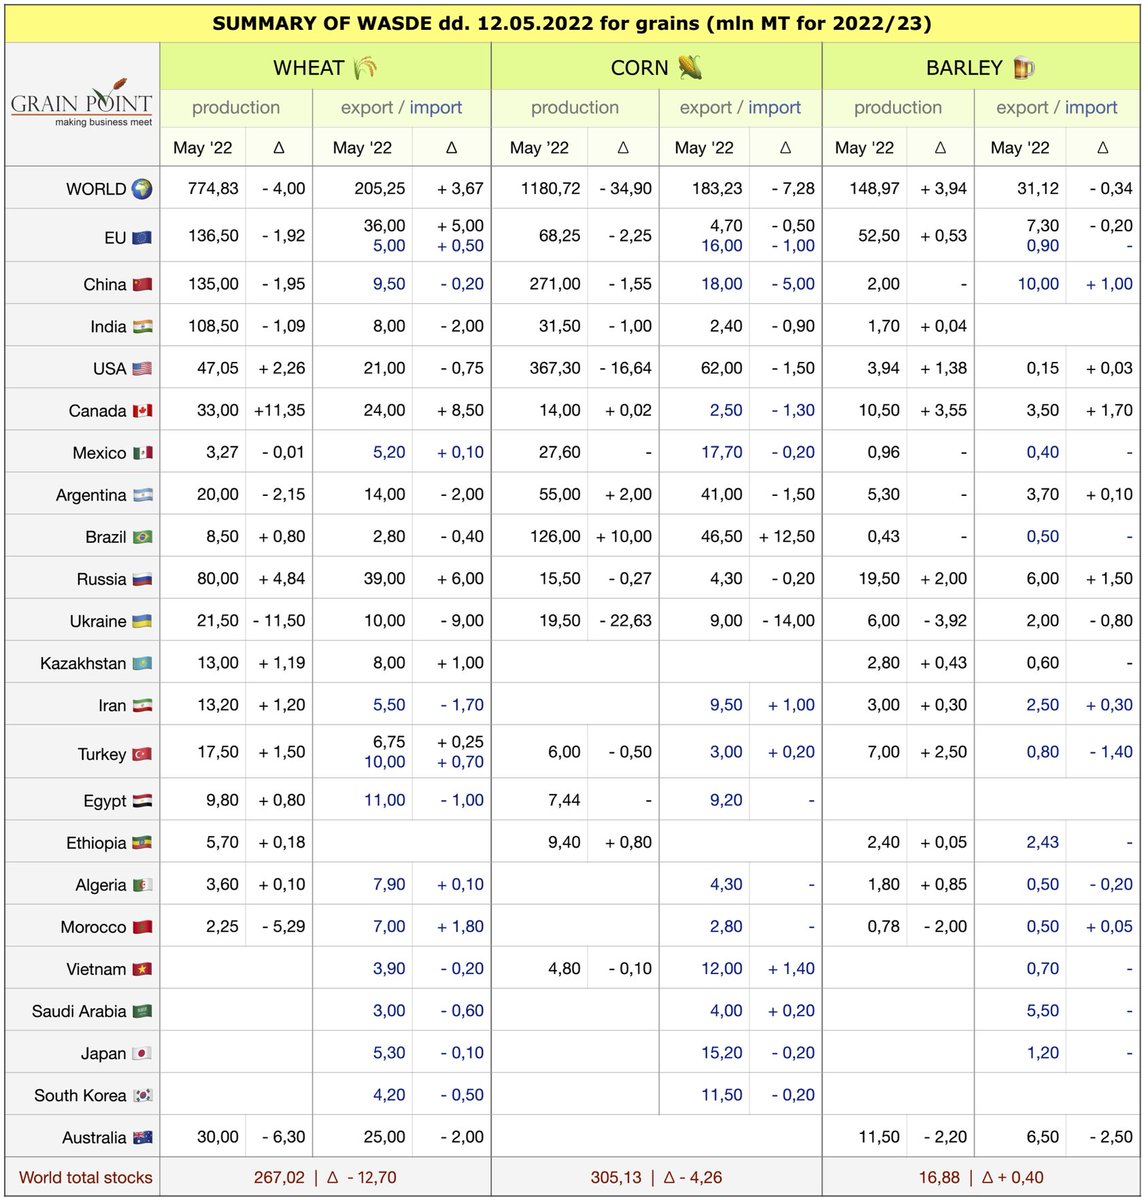Image resolution: width=1148 pixels, height=1200 pixels.
Task: Select the 'World total stocks' row label
Action: coord(86,1177)
